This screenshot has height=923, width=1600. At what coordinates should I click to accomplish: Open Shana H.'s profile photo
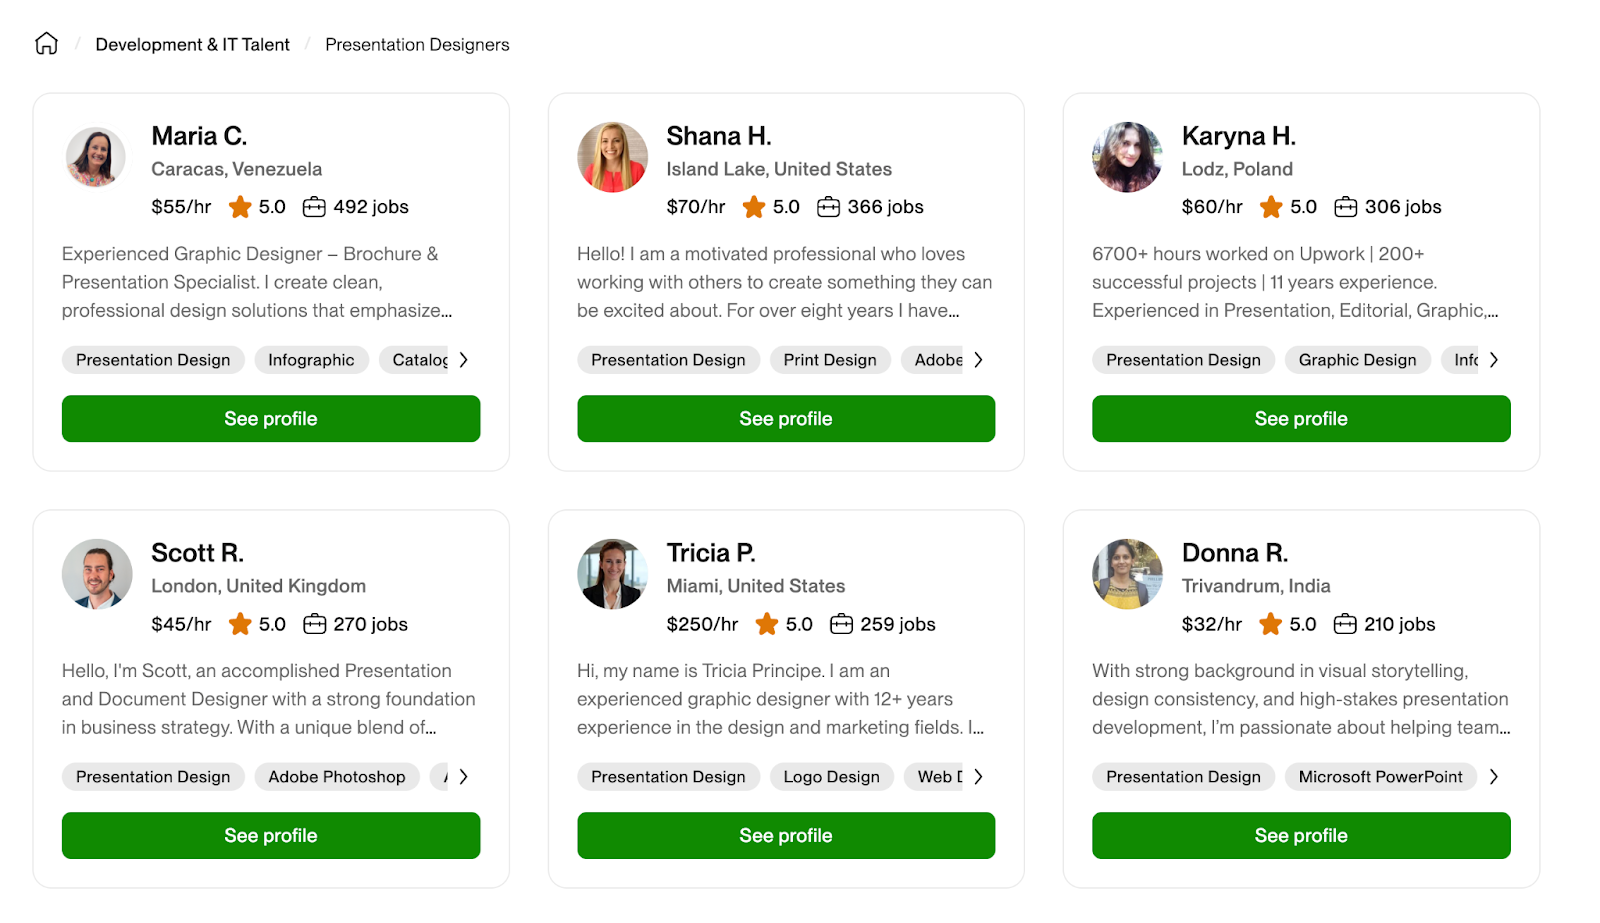click(612, 157)
